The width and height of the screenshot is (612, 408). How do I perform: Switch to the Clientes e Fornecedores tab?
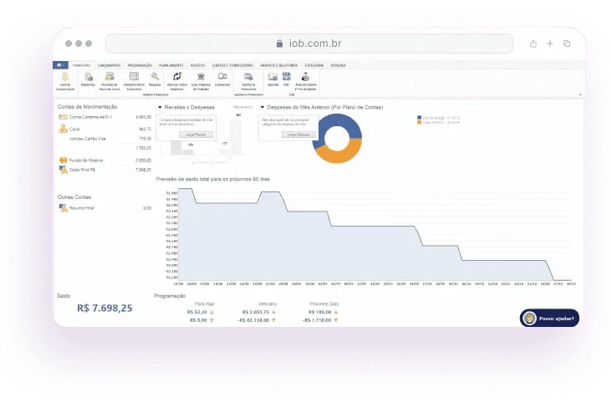click(x=233, y=65)
